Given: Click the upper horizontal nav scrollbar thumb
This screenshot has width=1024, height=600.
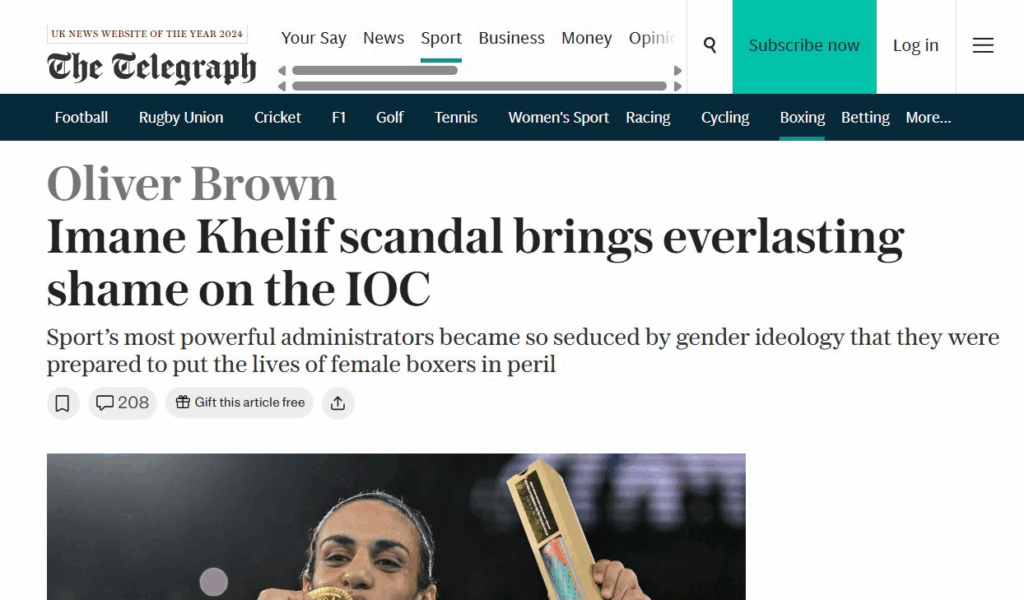Looking at the screenshot, I should (374, 71).
